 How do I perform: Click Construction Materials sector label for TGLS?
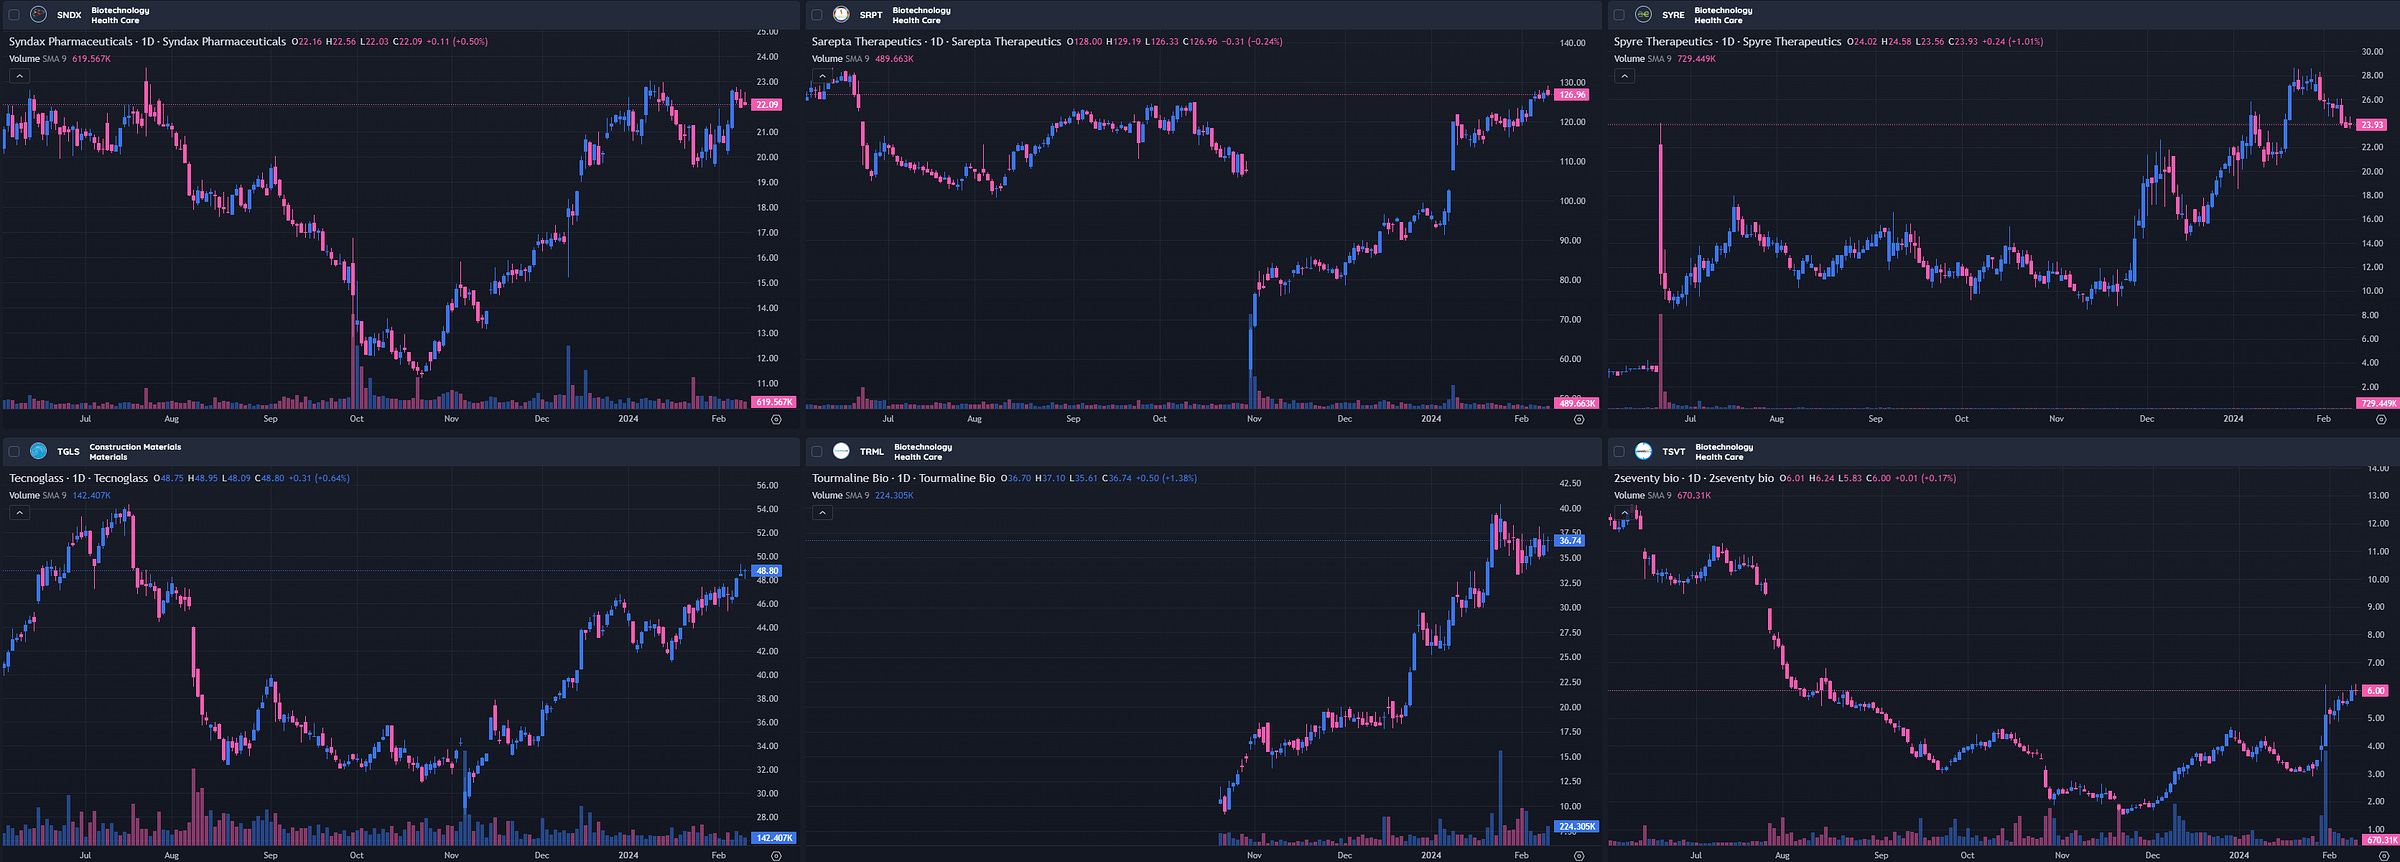pos(135,447)
